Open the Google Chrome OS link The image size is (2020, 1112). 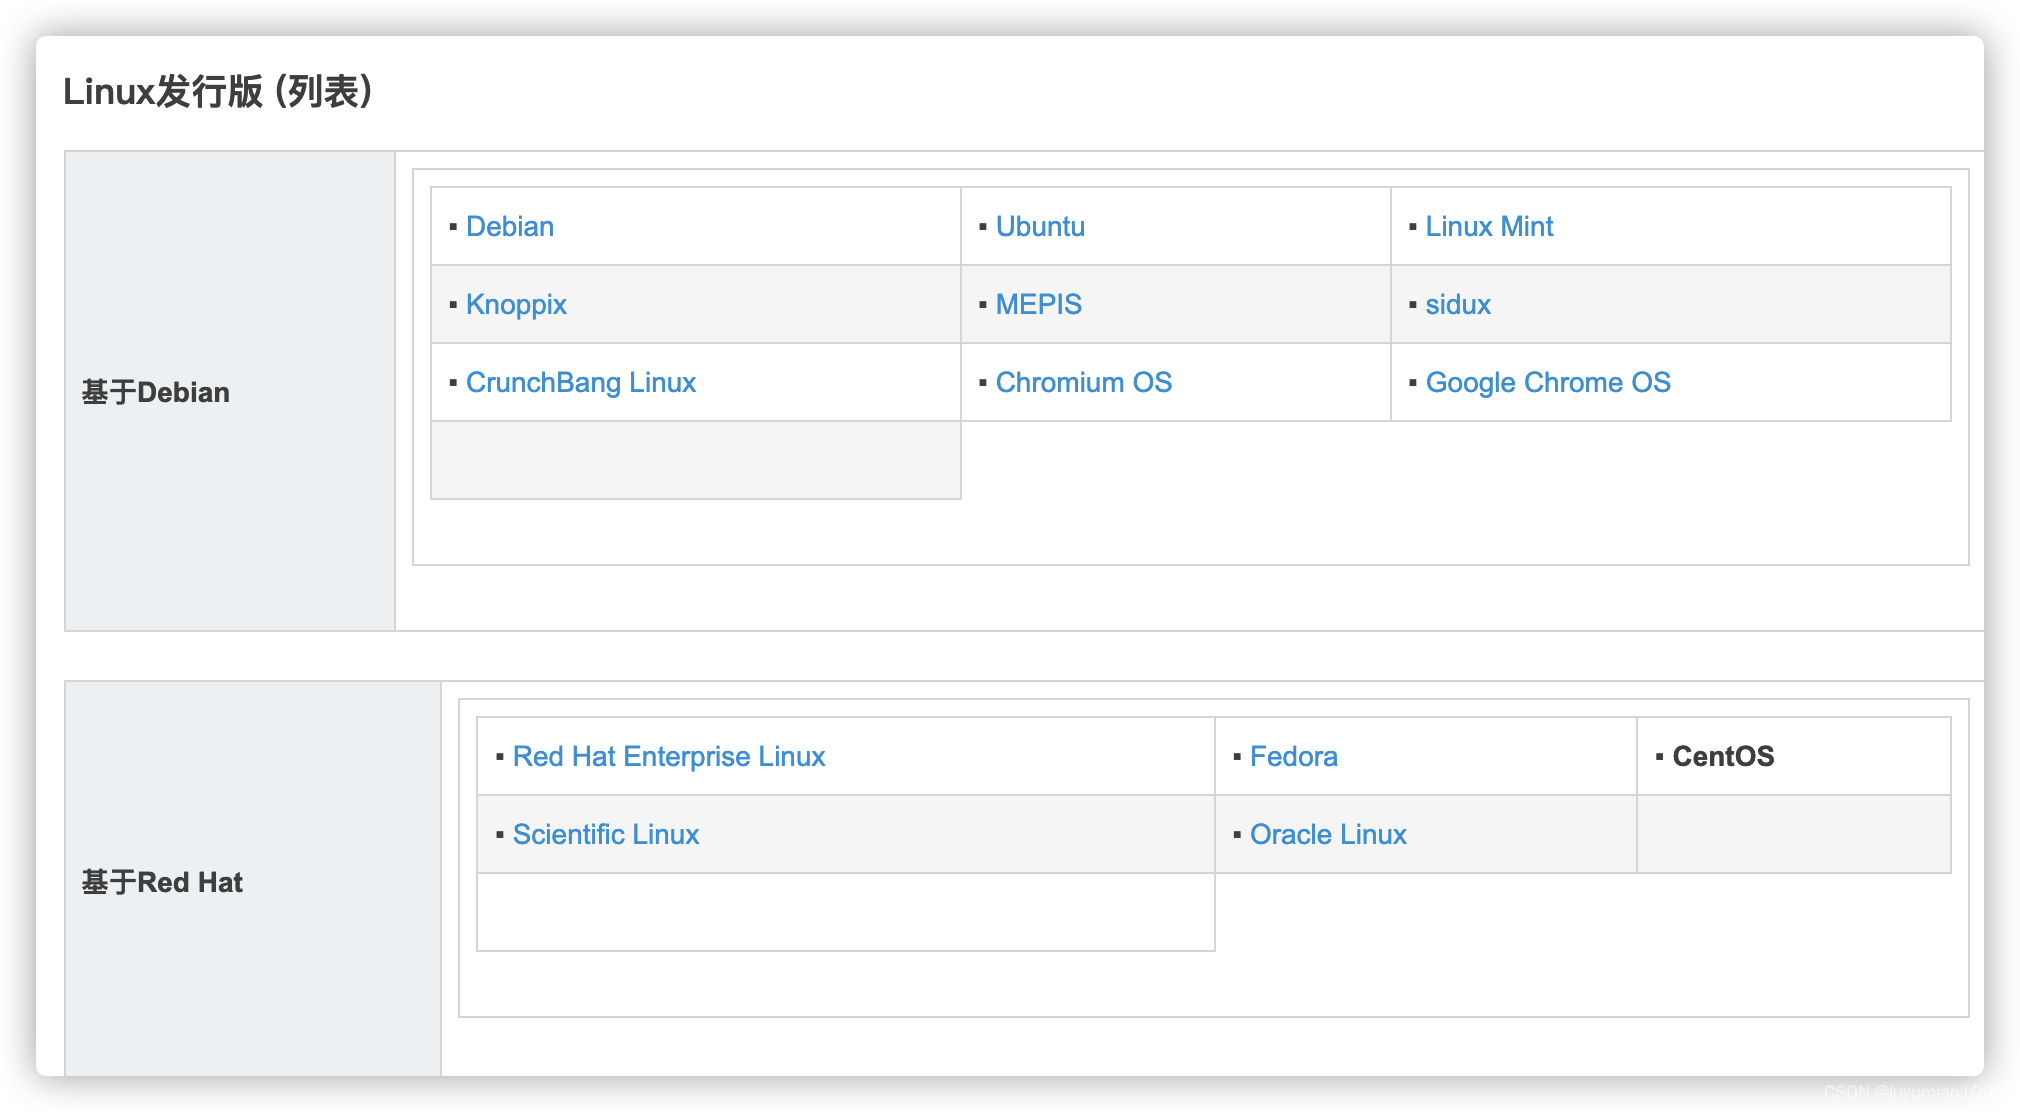point(1547,383)
